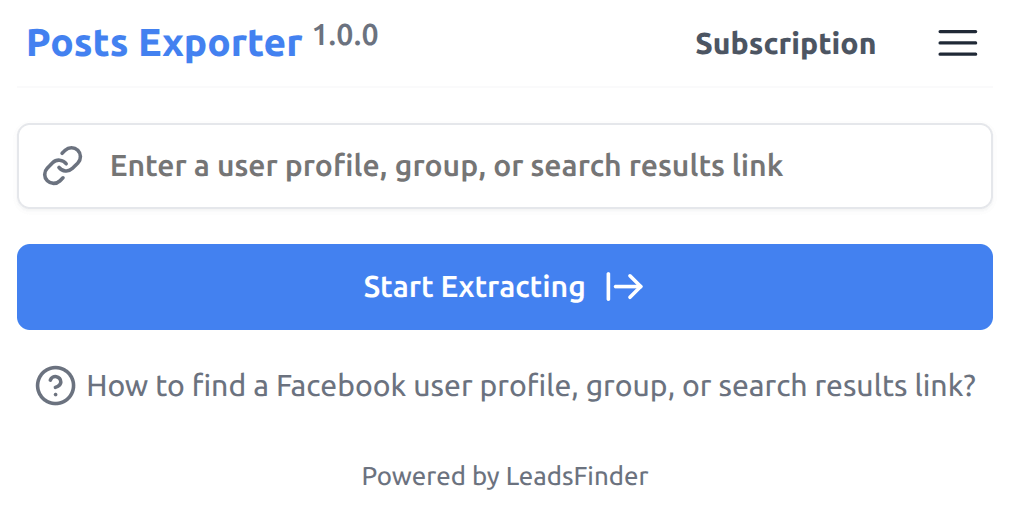Click the Start Extracting text label
This screenshot has height=509, width=1009.
(474, 288)
